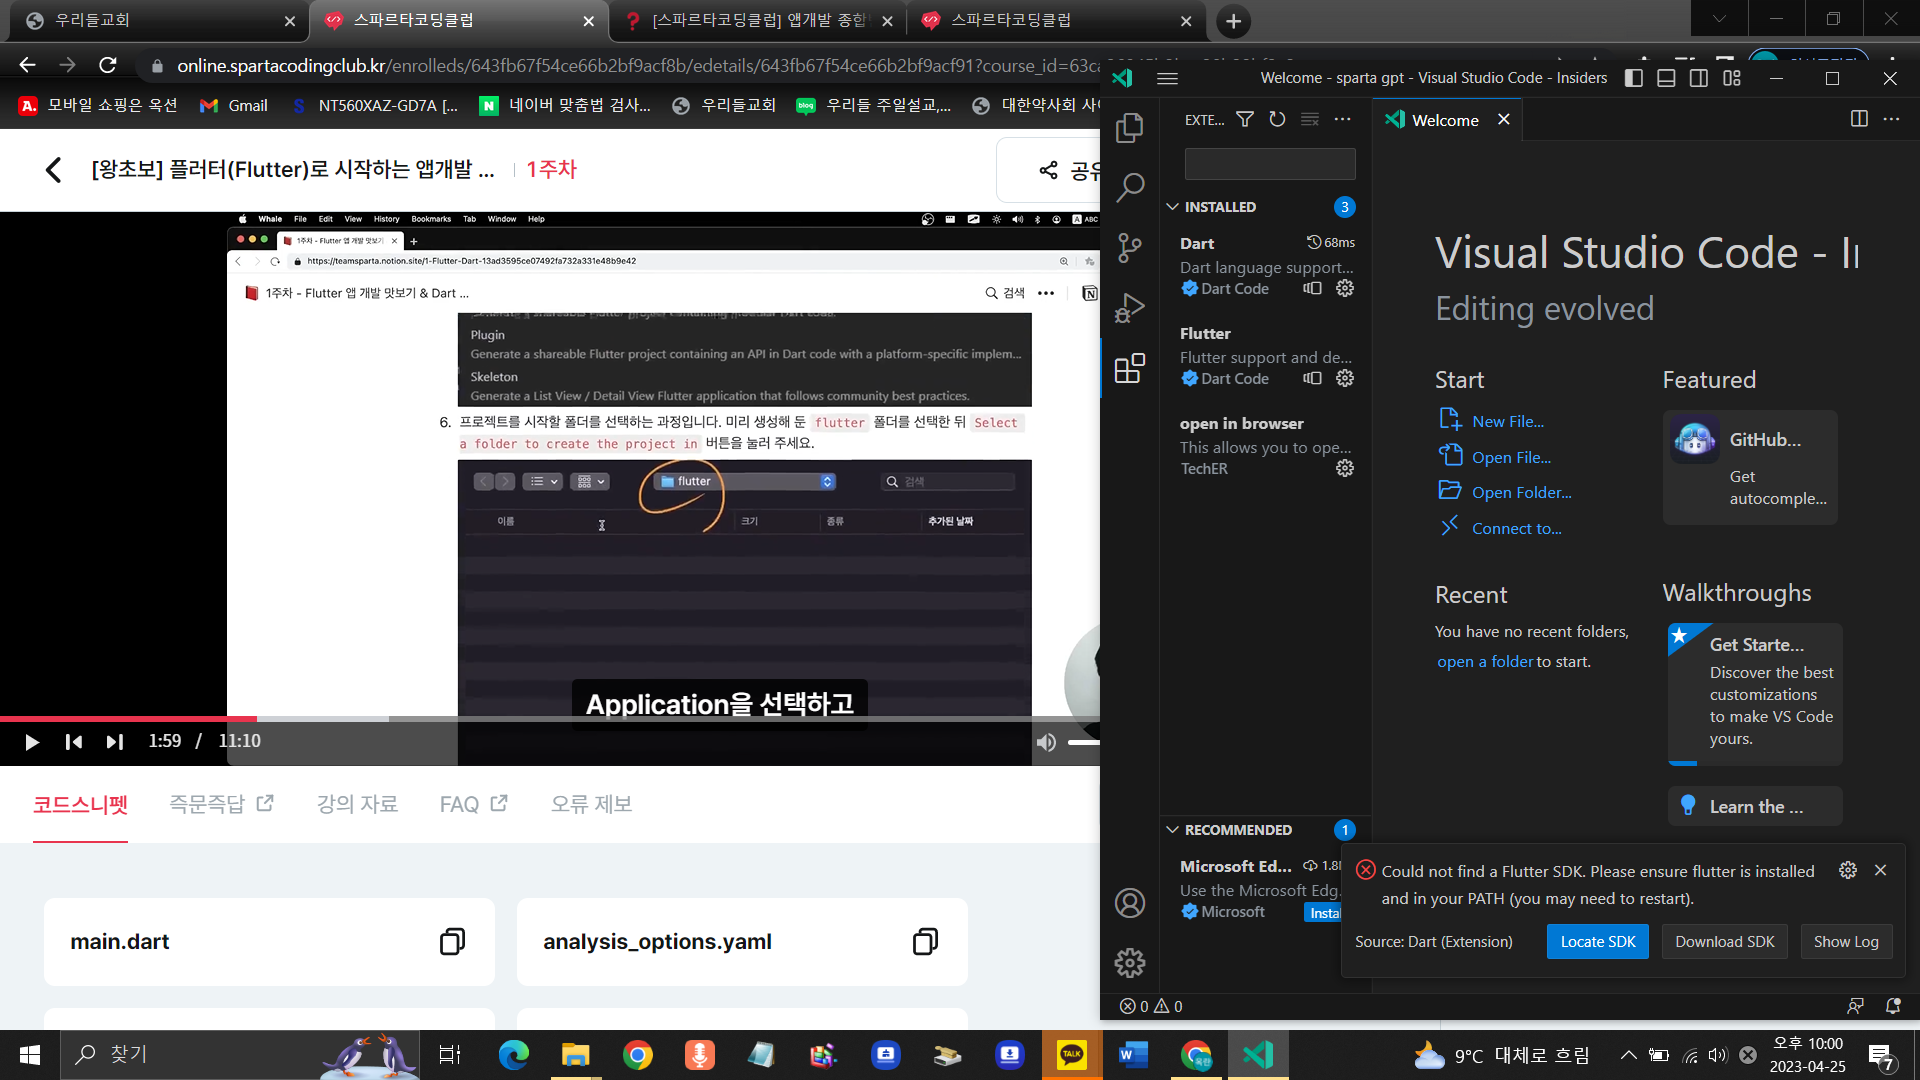The image size is (1920, 1080).
Task: Split the editor to the right
Action: pos(1859,119)
